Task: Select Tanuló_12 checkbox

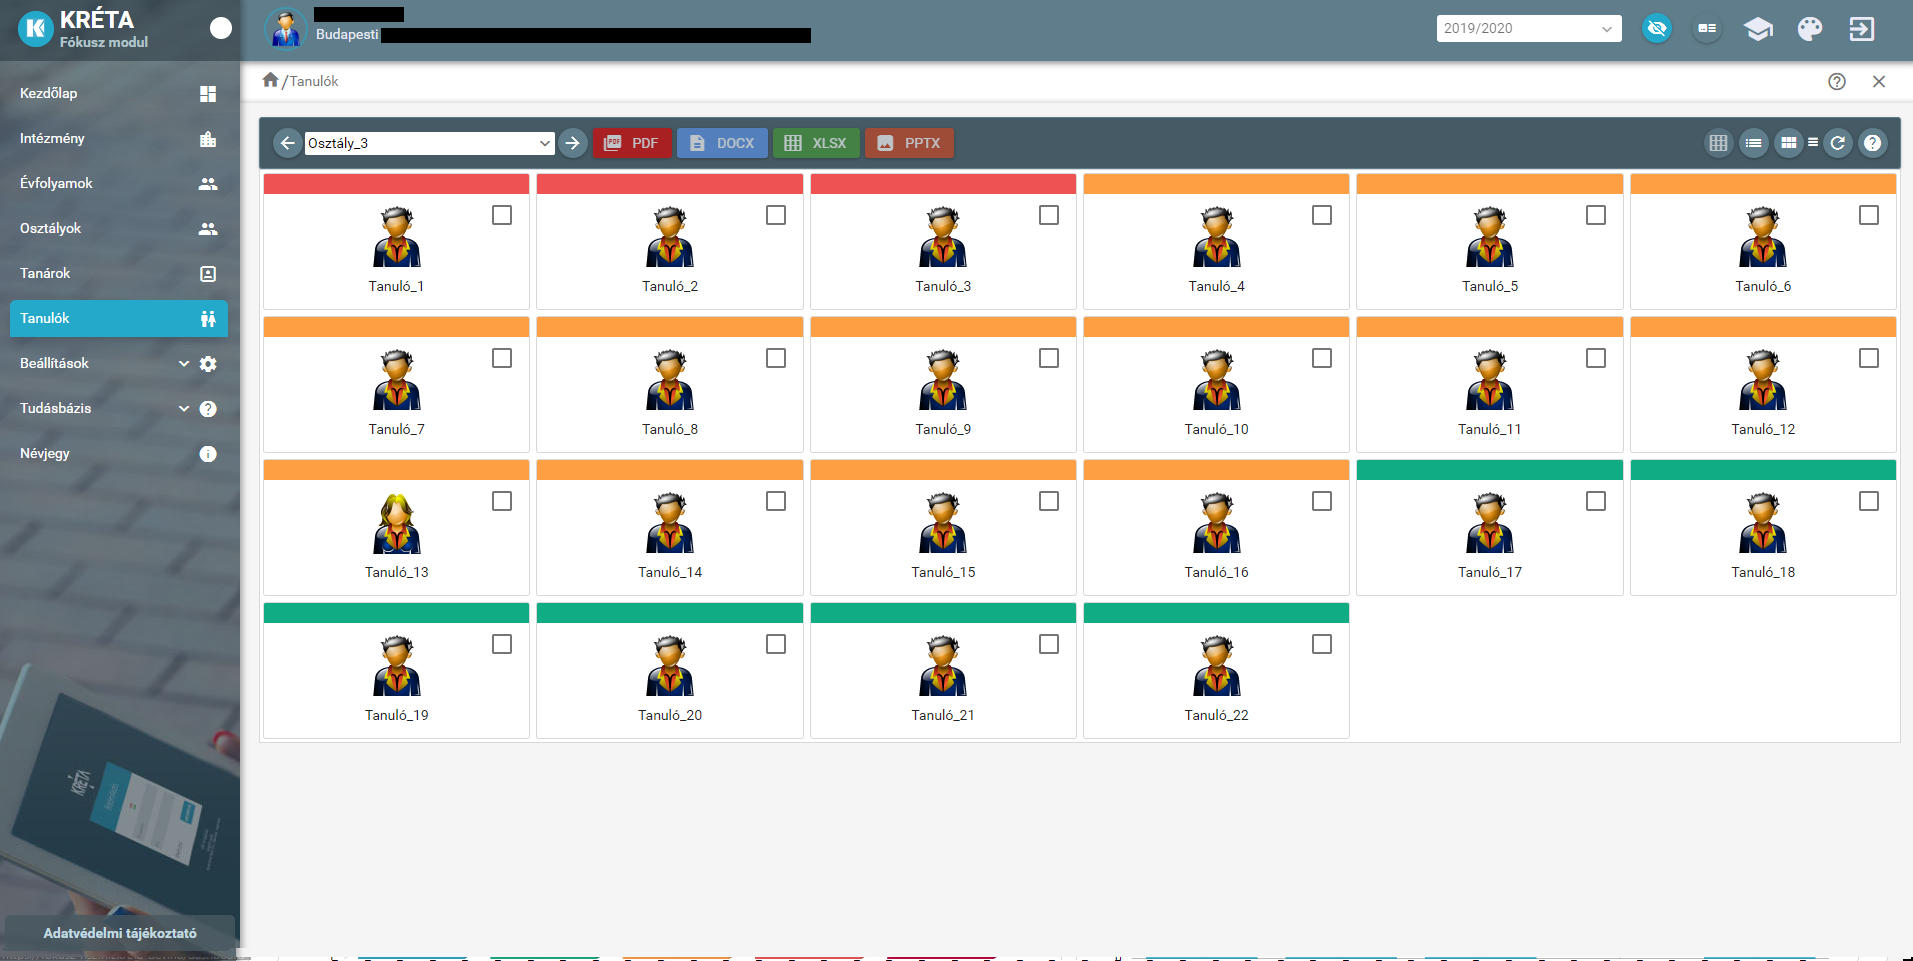Action: tap(1869, 358)
